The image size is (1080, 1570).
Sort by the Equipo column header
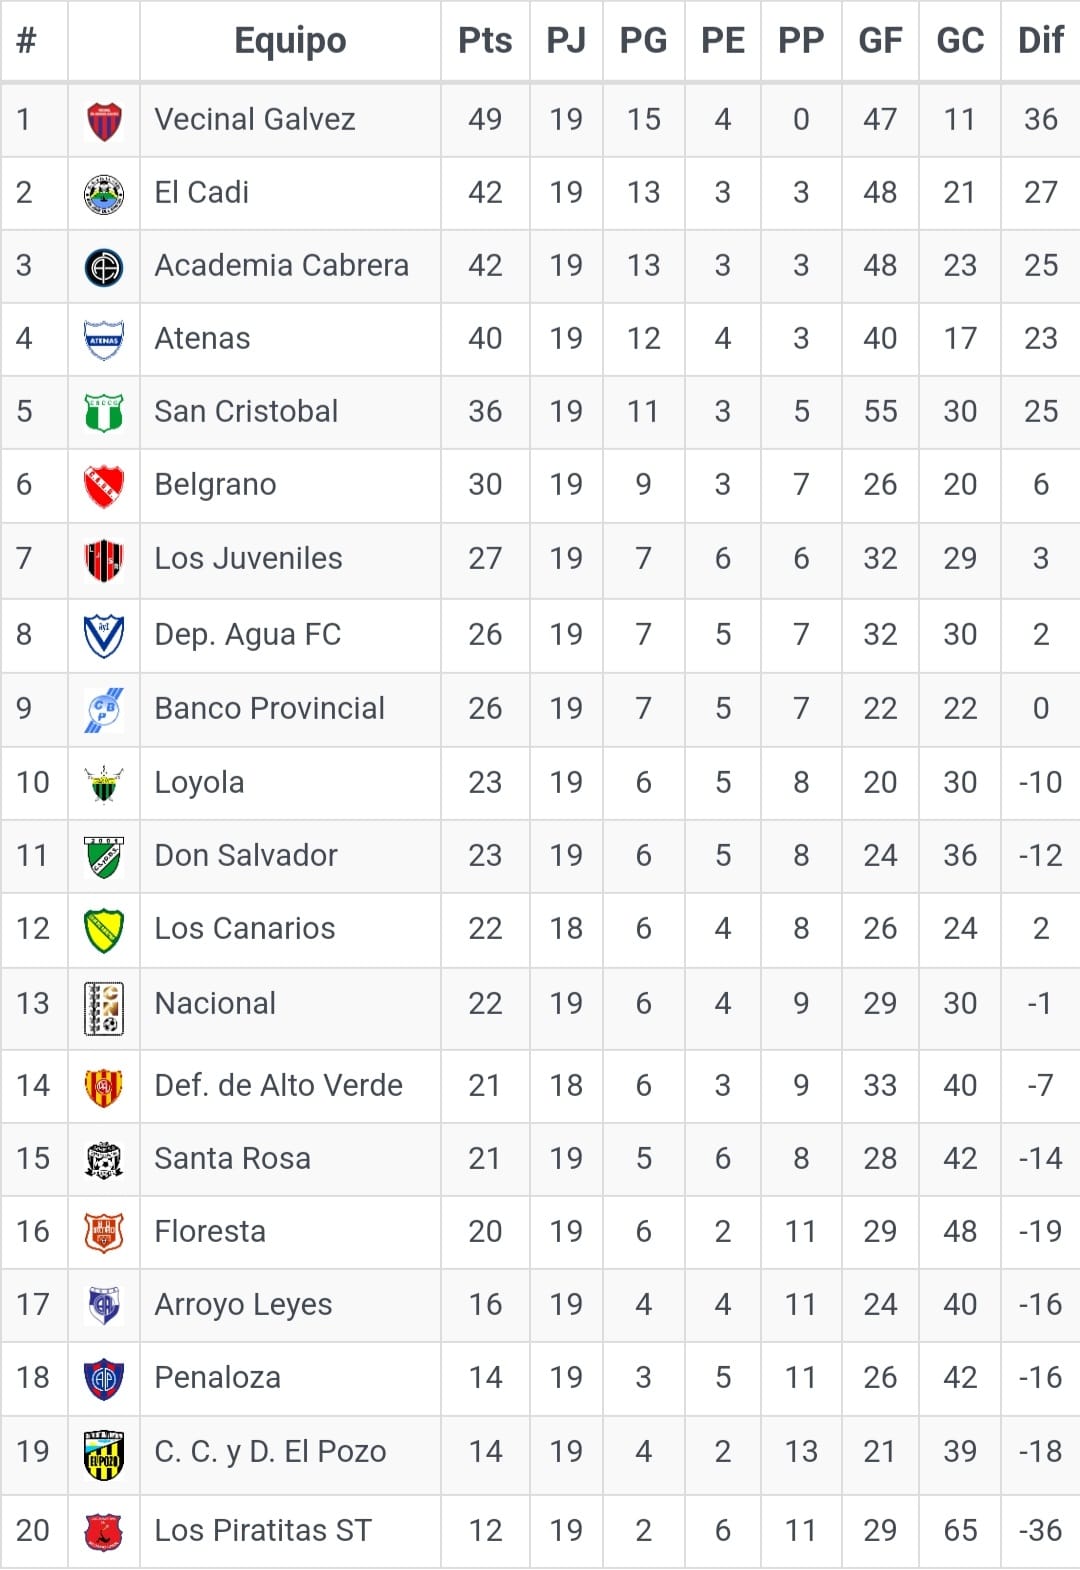tap(290, 41)
